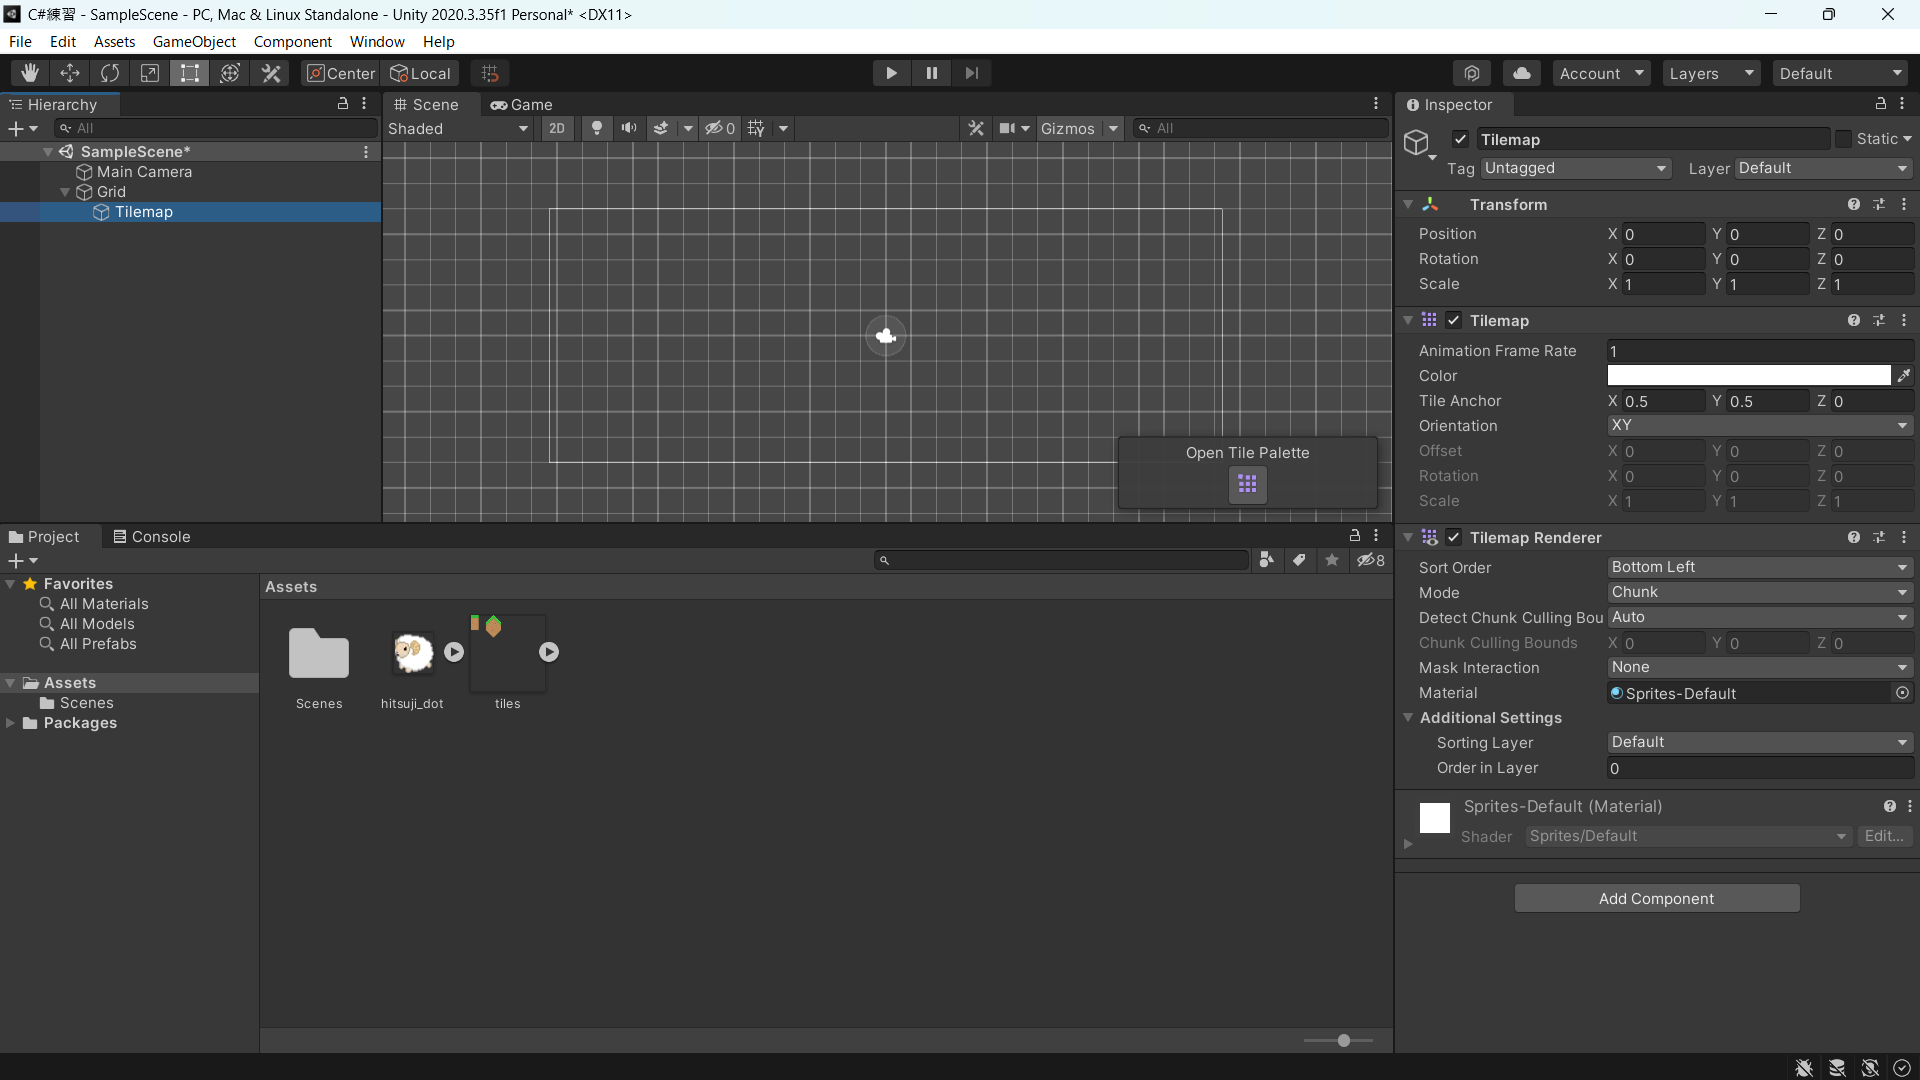This screenshot has width=1920, height=1080.
Task: Open the Layers dropdown
Action: [1710, 73]
